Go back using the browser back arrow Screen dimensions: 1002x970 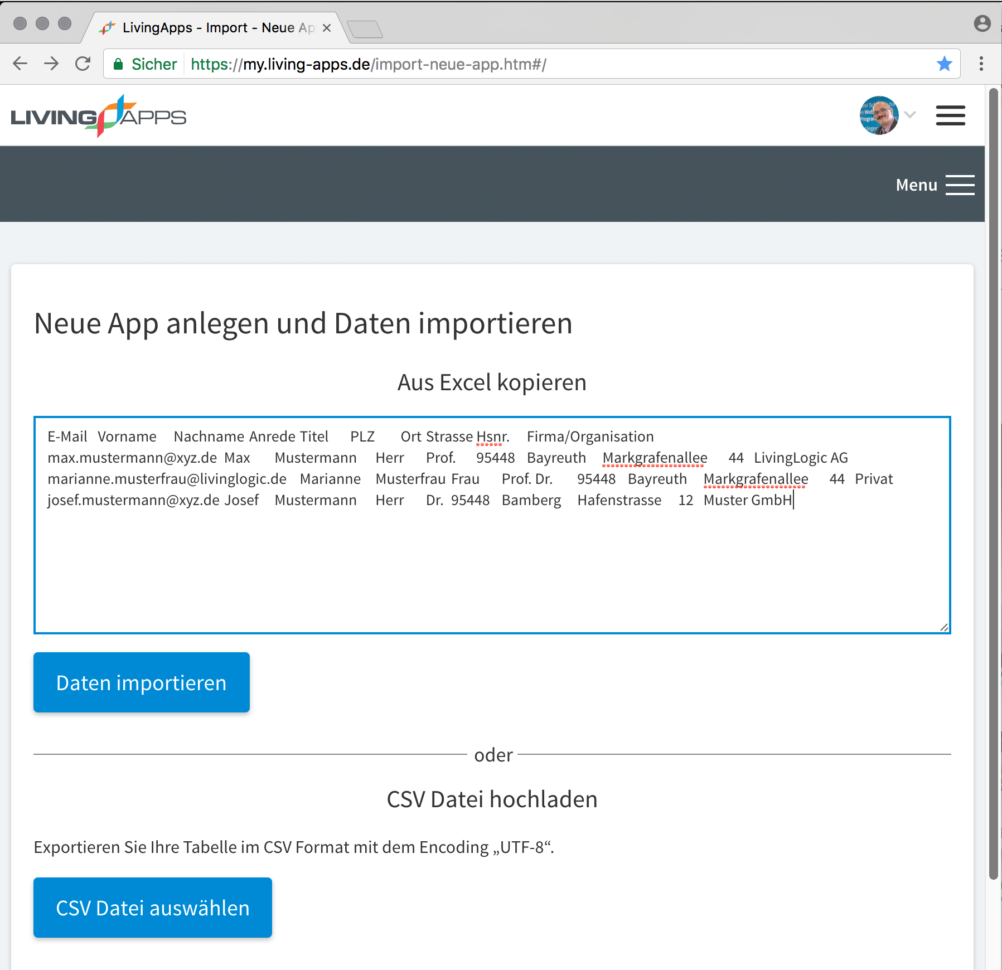[20, 63]
